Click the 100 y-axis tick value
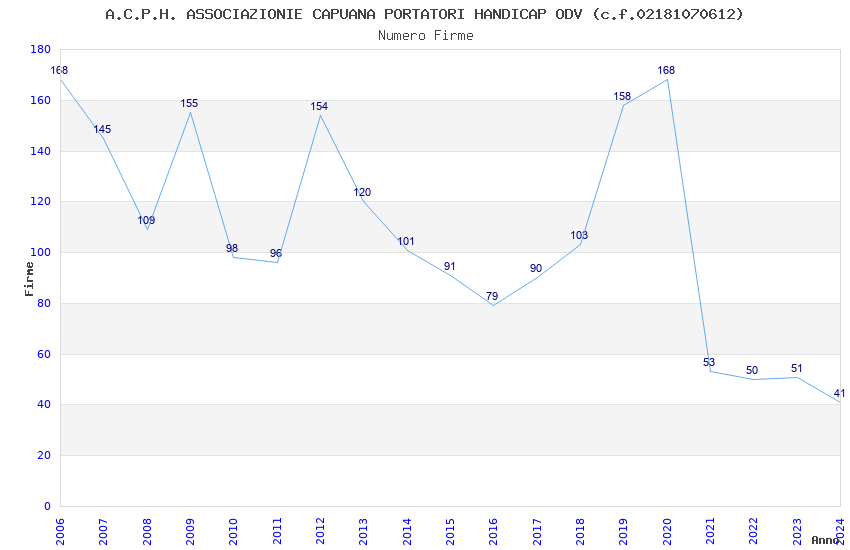The image size is (850, 550). (40, 252)
